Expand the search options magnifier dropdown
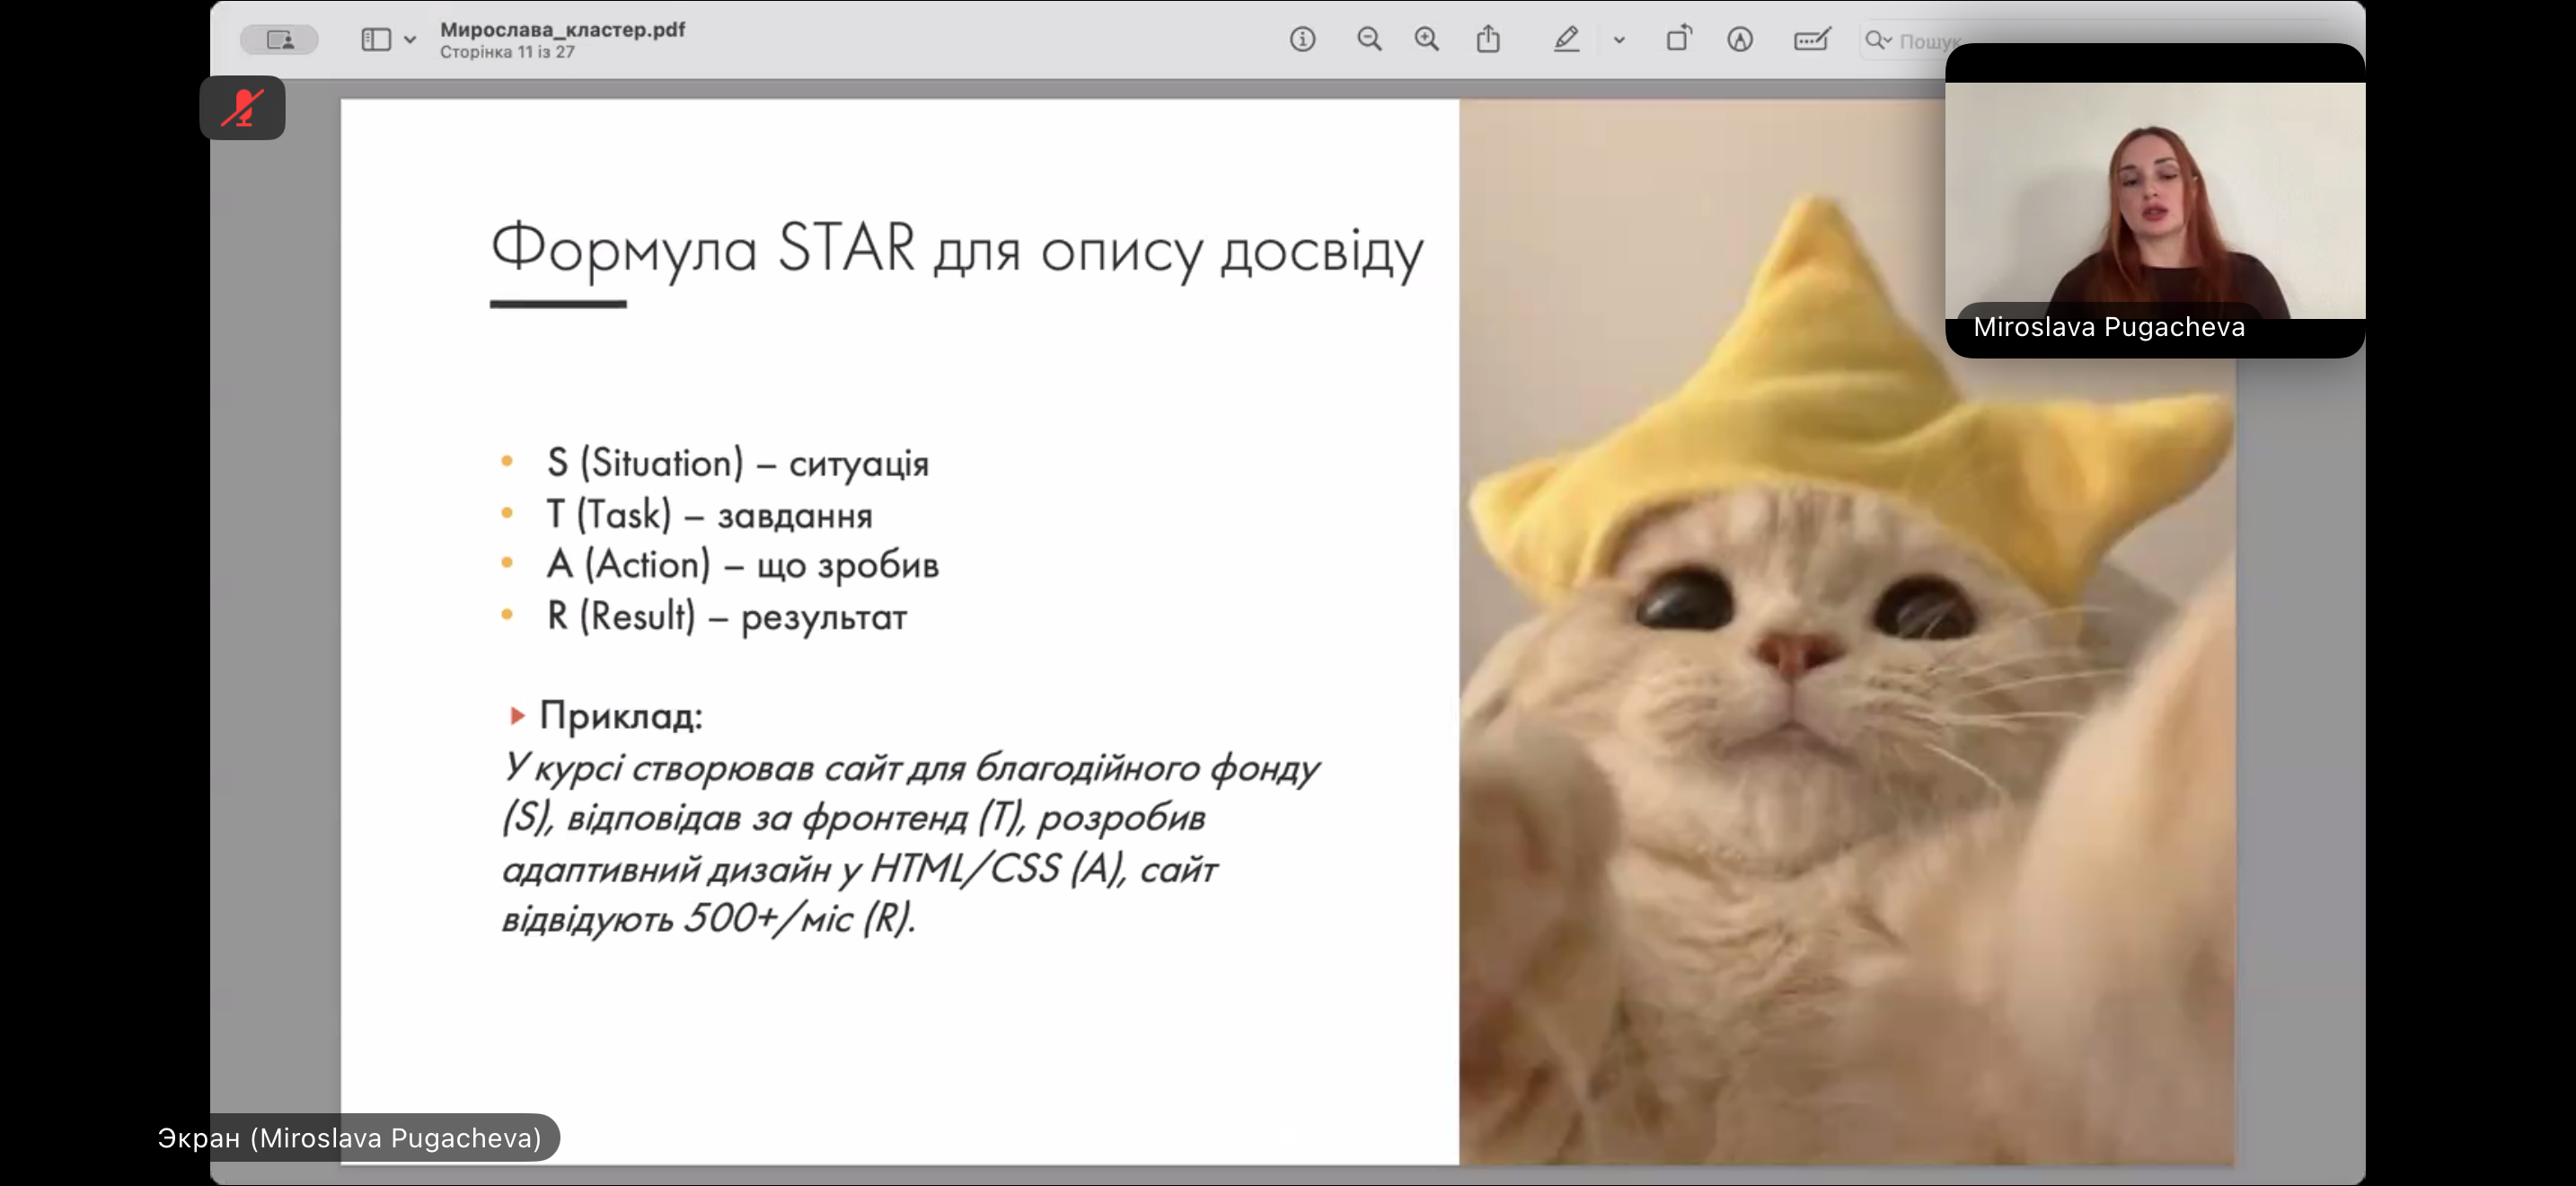This screenshot has height=1186, width=2576. pos(1878,40)
